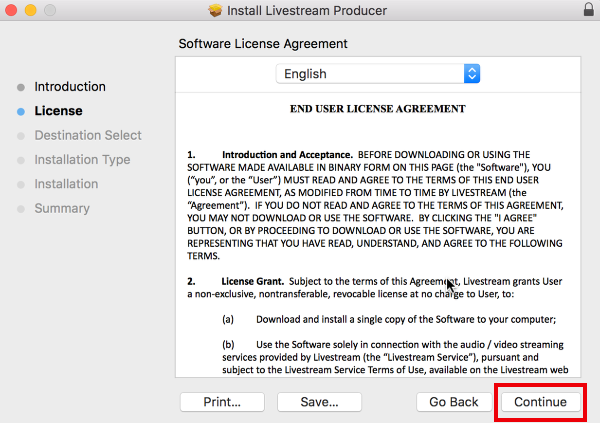
Task: Click the 'Software License Agreement' title
Action: tap(263, 44)
